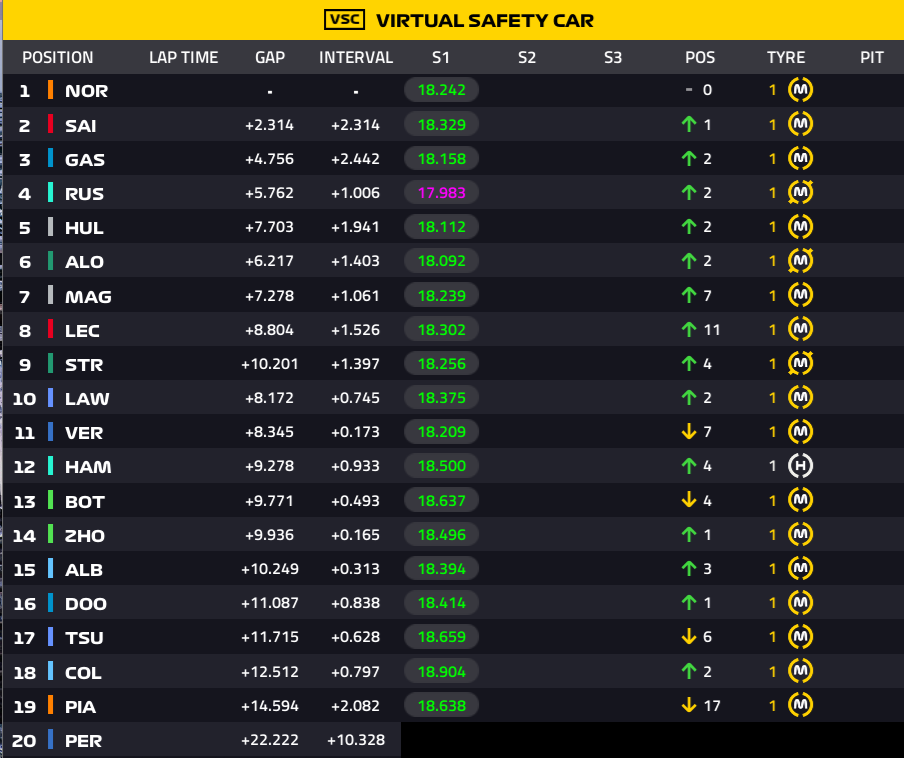Click the VSC badge icon in yellow banner

pyautogui.click(x=345, y=20)
